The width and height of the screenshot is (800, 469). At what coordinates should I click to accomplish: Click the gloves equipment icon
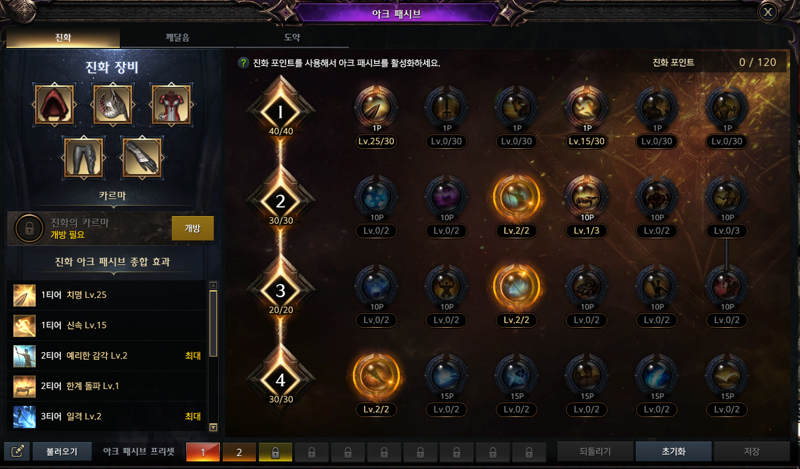[142, 158]
